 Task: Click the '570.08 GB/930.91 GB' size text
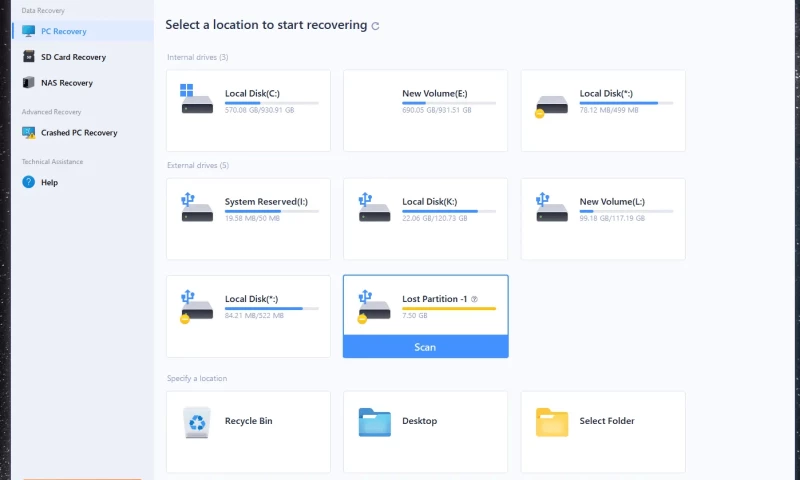pyautogui.click(x=260, y=110)
